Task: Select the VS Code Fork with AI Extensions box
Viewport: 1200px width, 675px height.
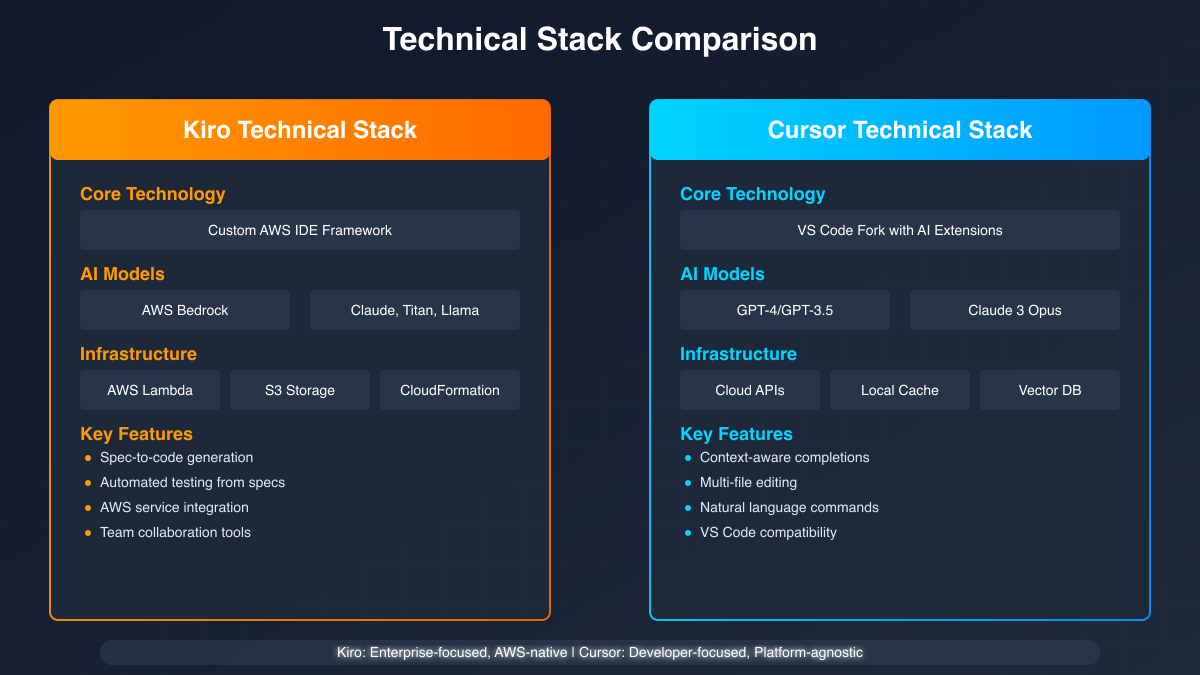Action: [900, 230]
